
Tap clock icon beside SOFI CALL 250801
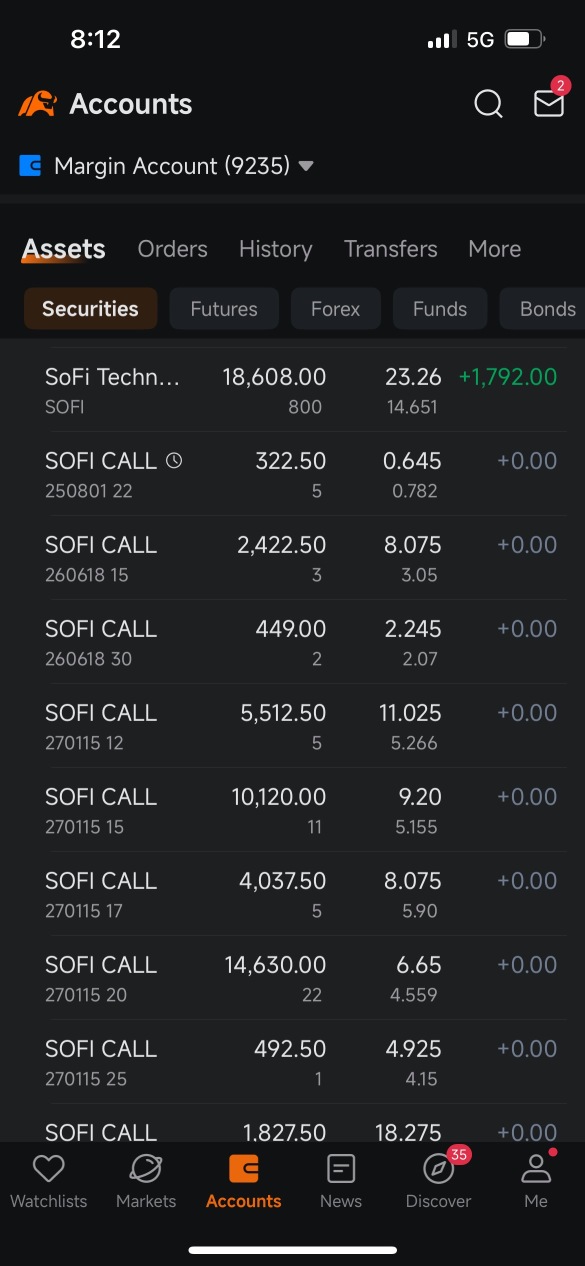(174, 461)
